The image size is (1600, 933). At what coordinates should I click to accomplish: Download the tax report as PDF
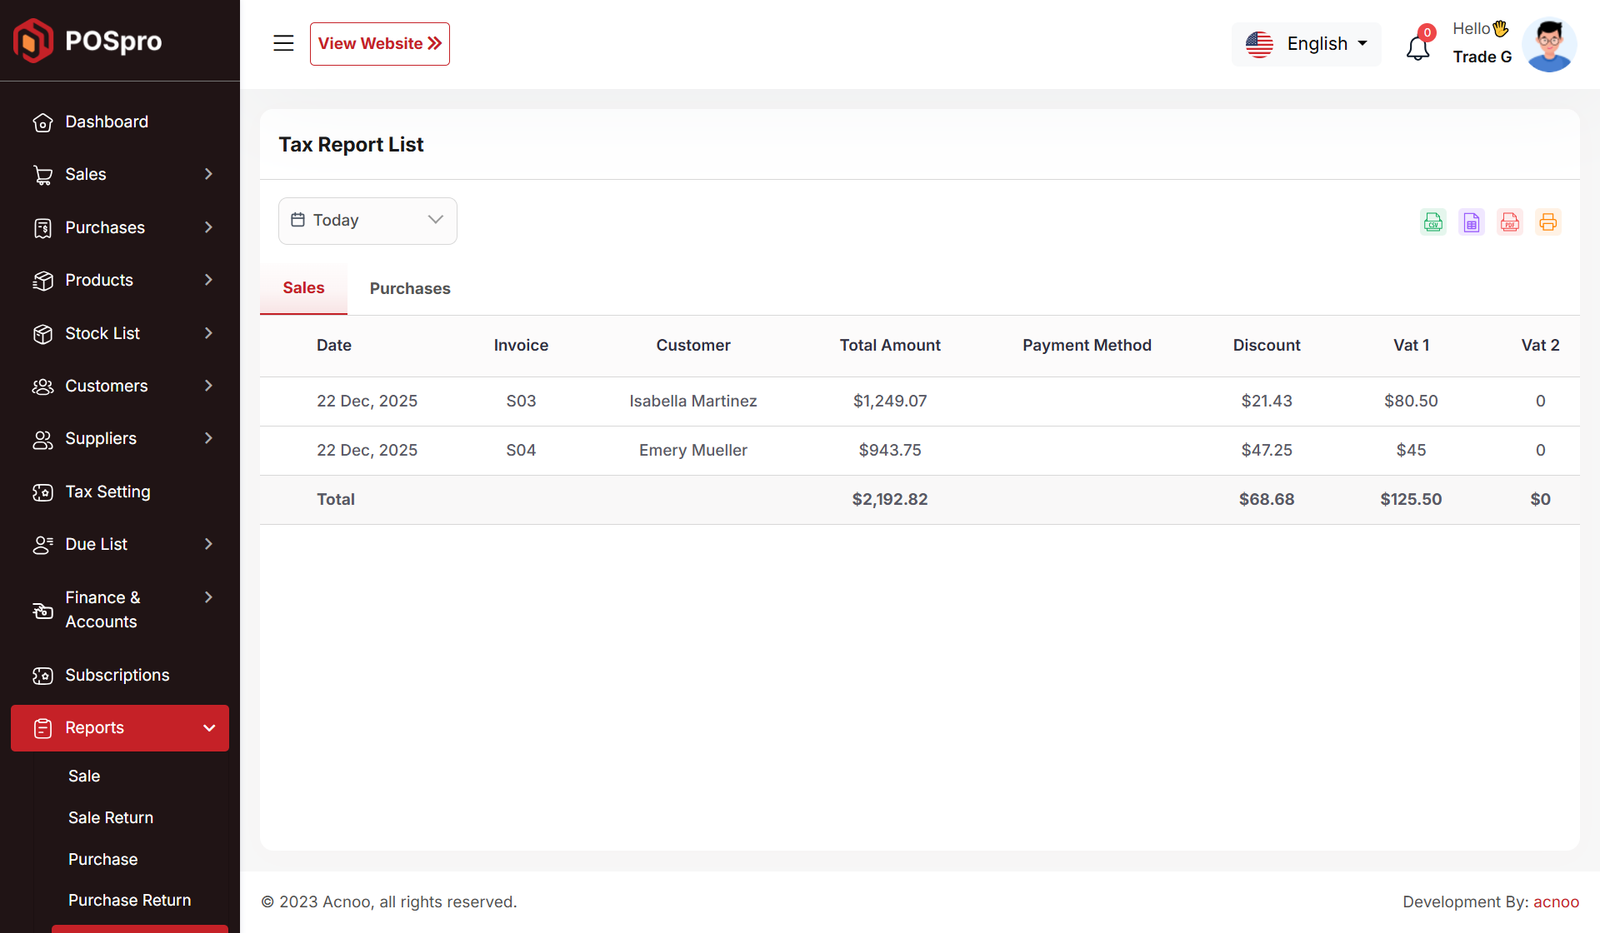point(1509,222)
